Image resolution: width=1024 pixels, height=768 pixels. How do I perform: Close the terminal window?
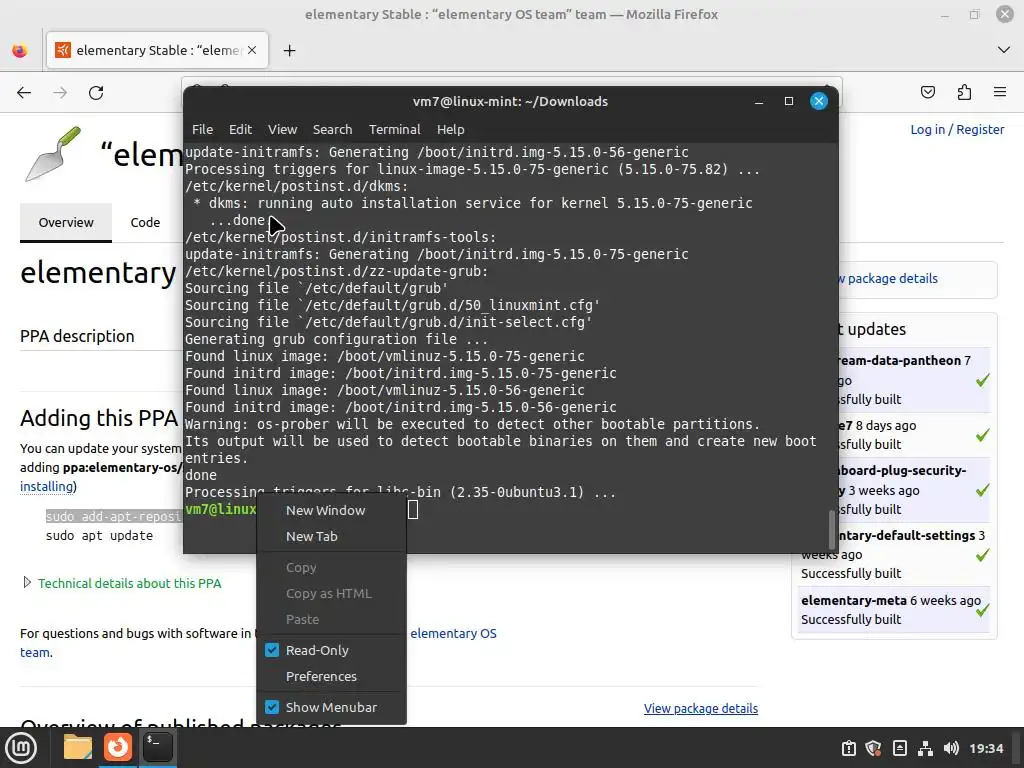tap(818, 101)
